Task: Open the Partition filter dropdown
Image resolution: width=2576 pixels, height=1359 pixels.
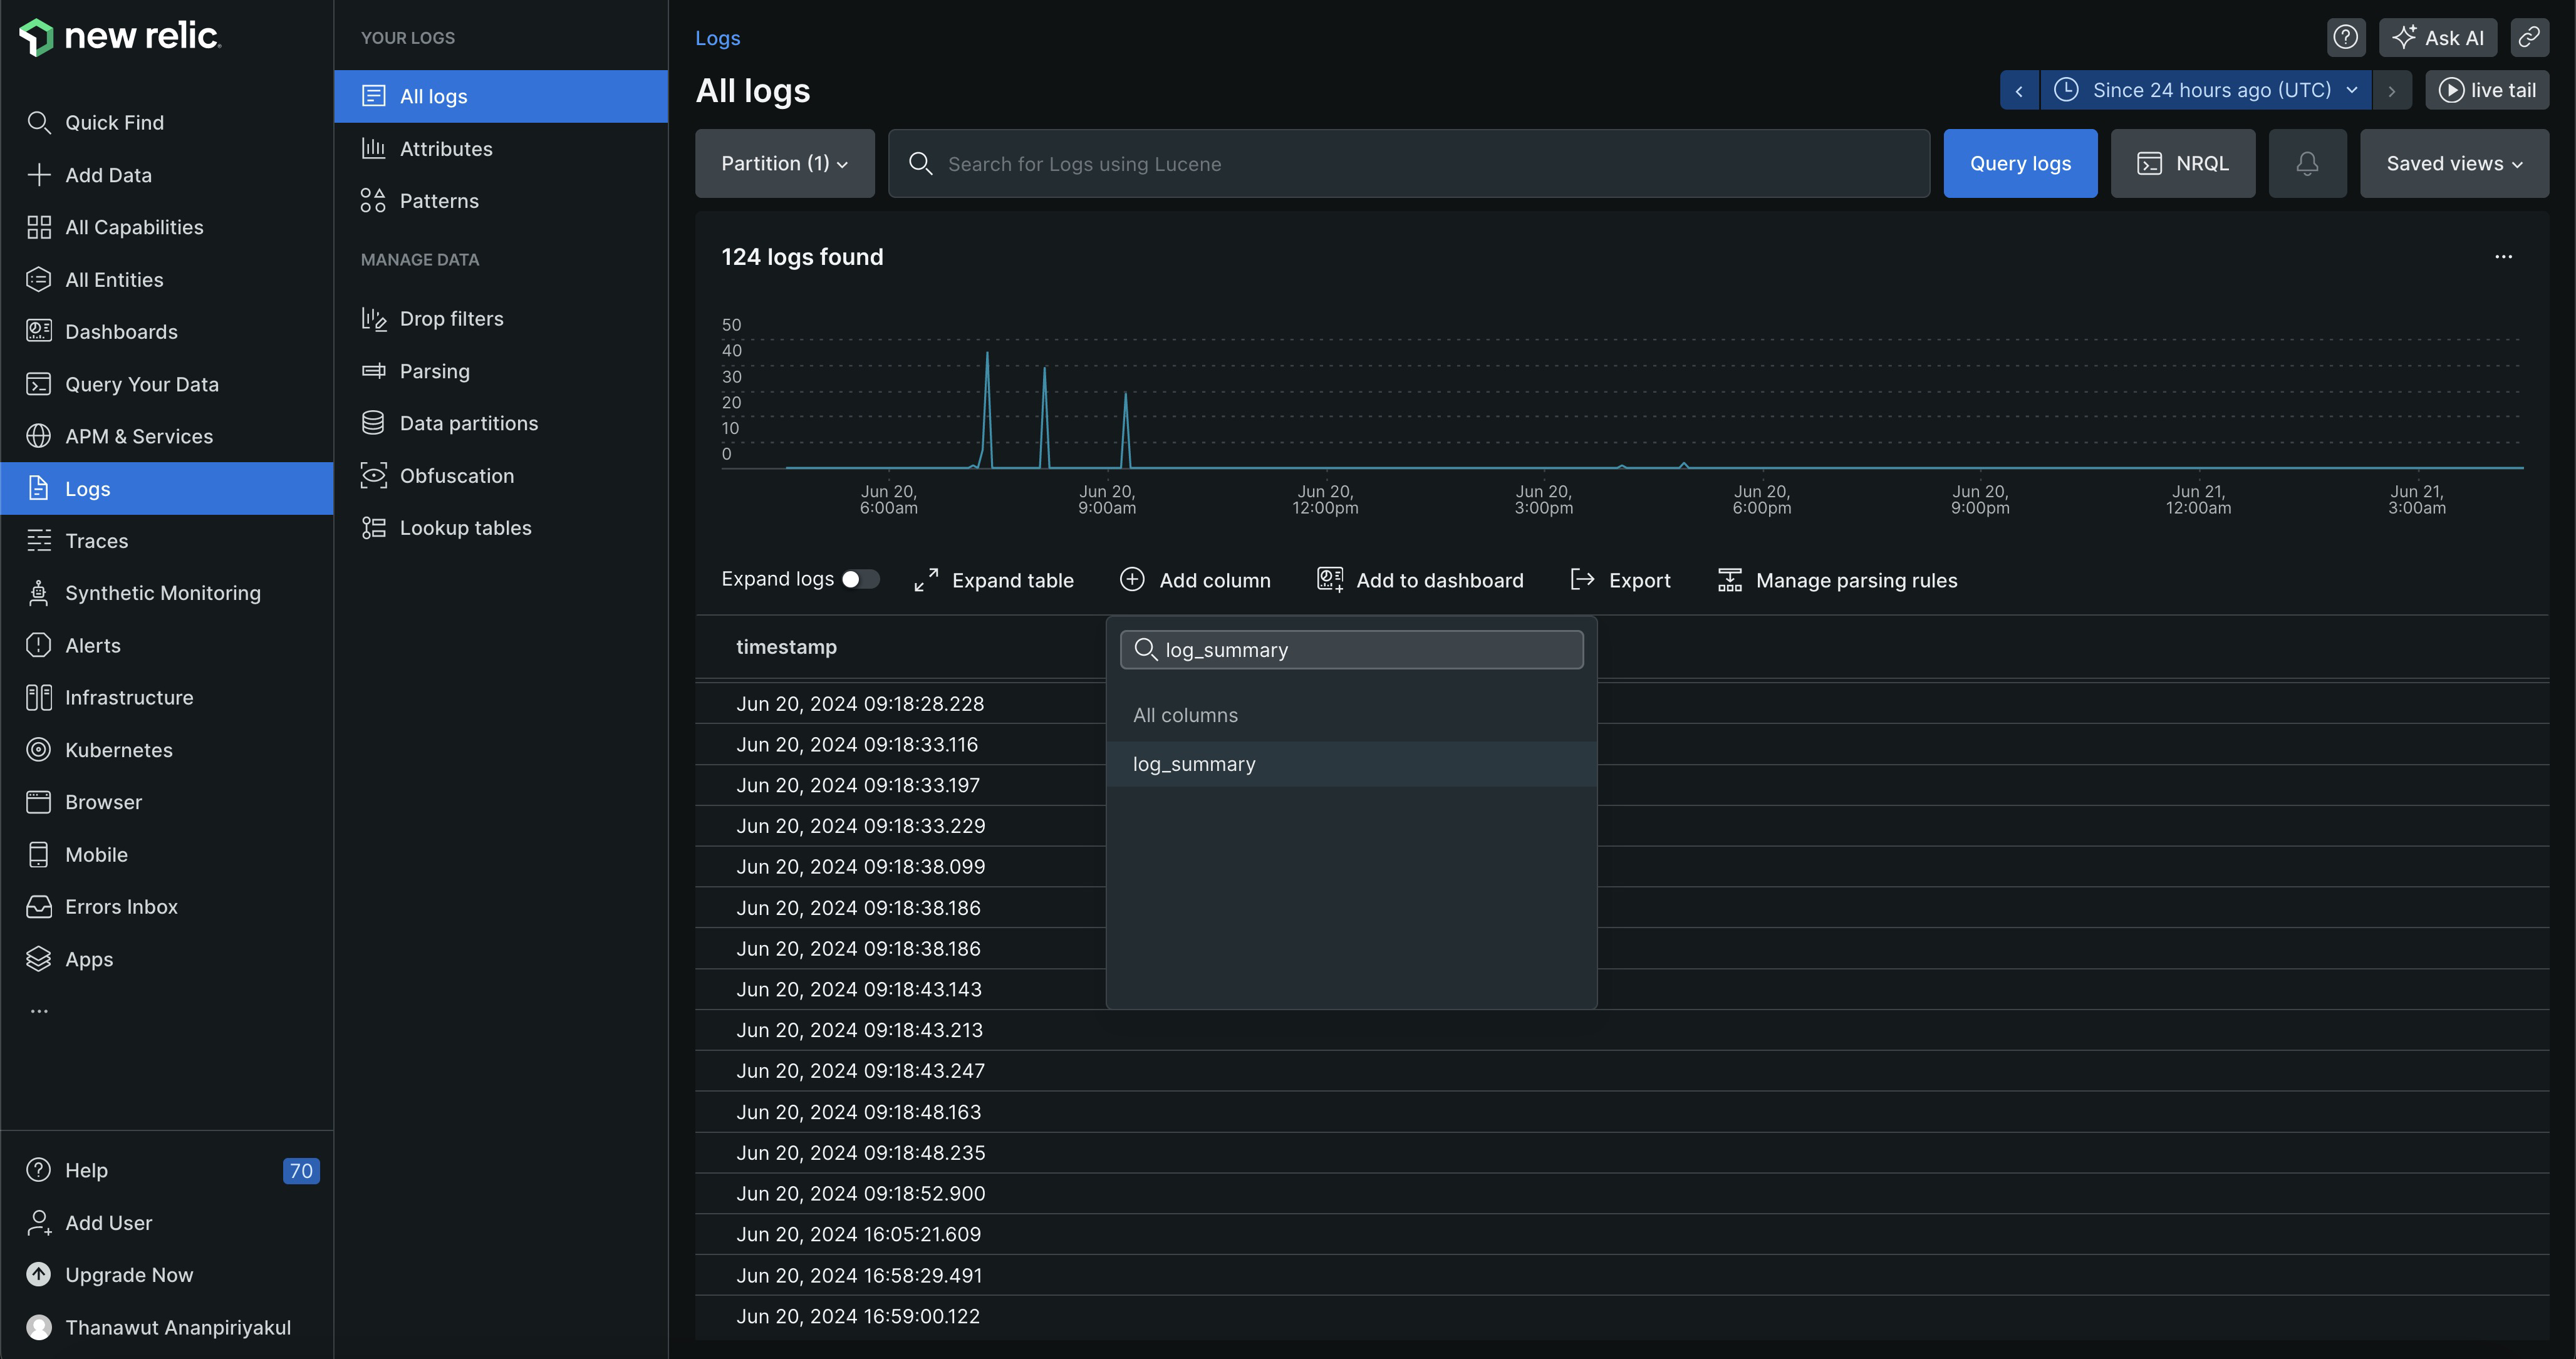Action: pos(784,163)
